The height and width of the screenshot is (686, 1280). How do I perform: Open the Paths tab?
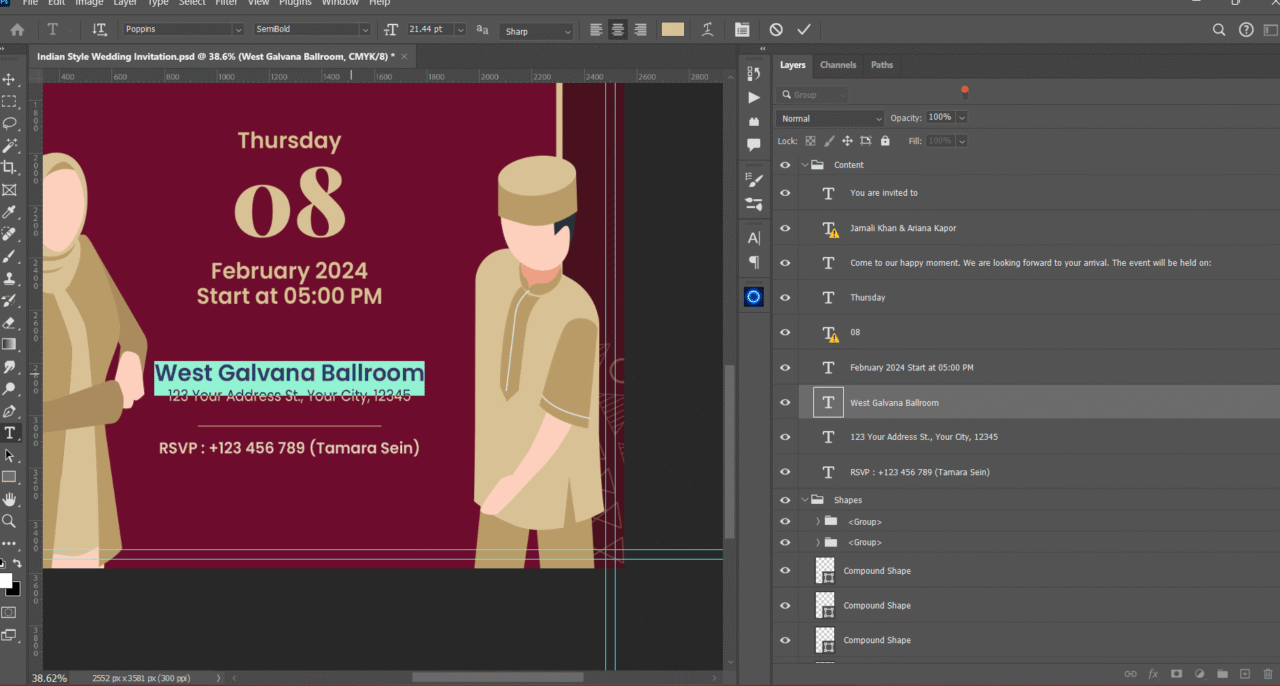tap(881, 65)
